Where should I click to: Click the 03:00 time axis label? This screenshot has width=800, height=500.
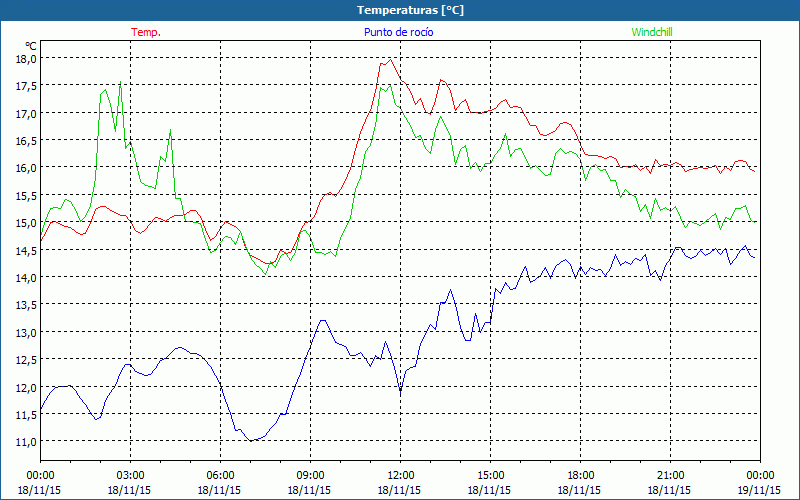130,476
